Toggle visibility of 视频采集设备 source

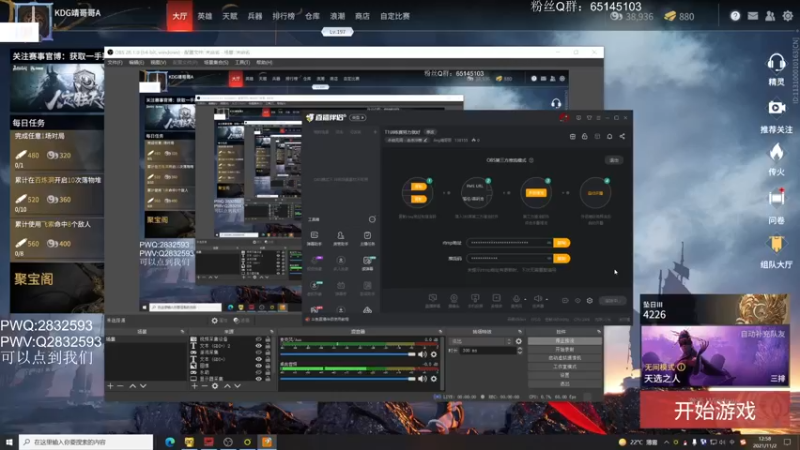tap(259, 339)
